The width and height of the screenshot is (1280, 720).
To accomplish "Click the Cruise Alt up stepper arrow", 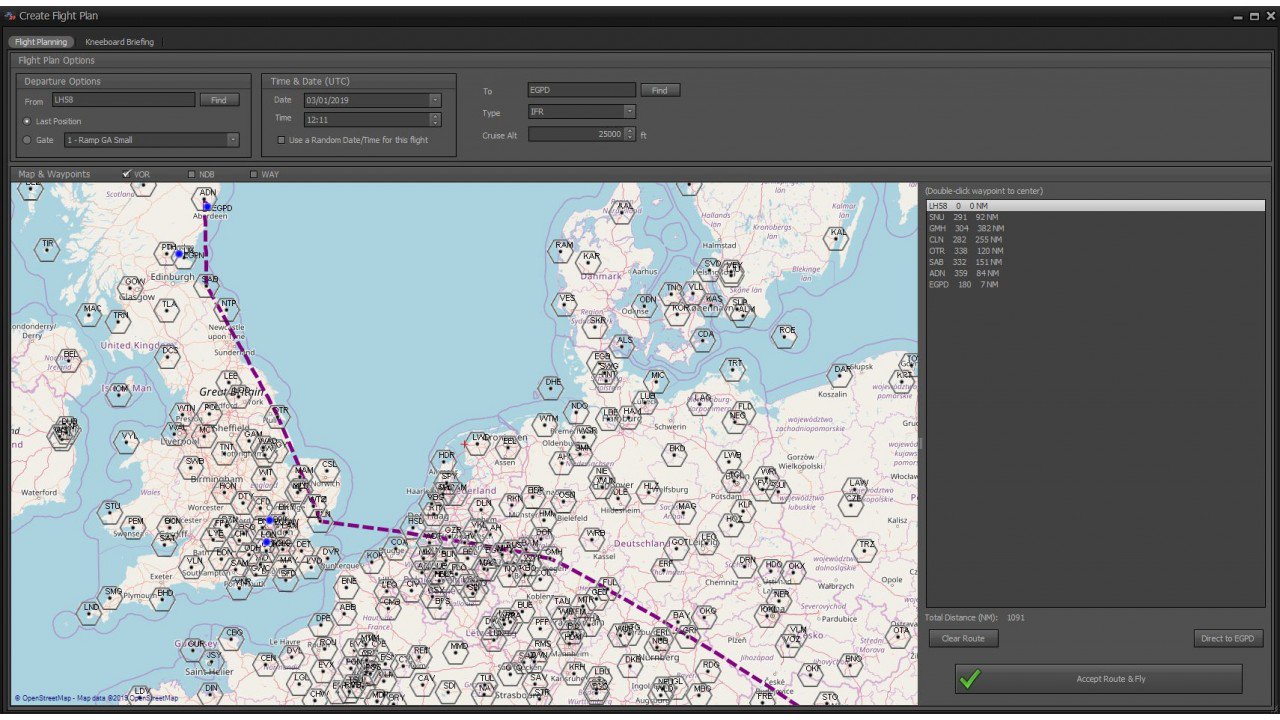I will (x=630, y=130).
